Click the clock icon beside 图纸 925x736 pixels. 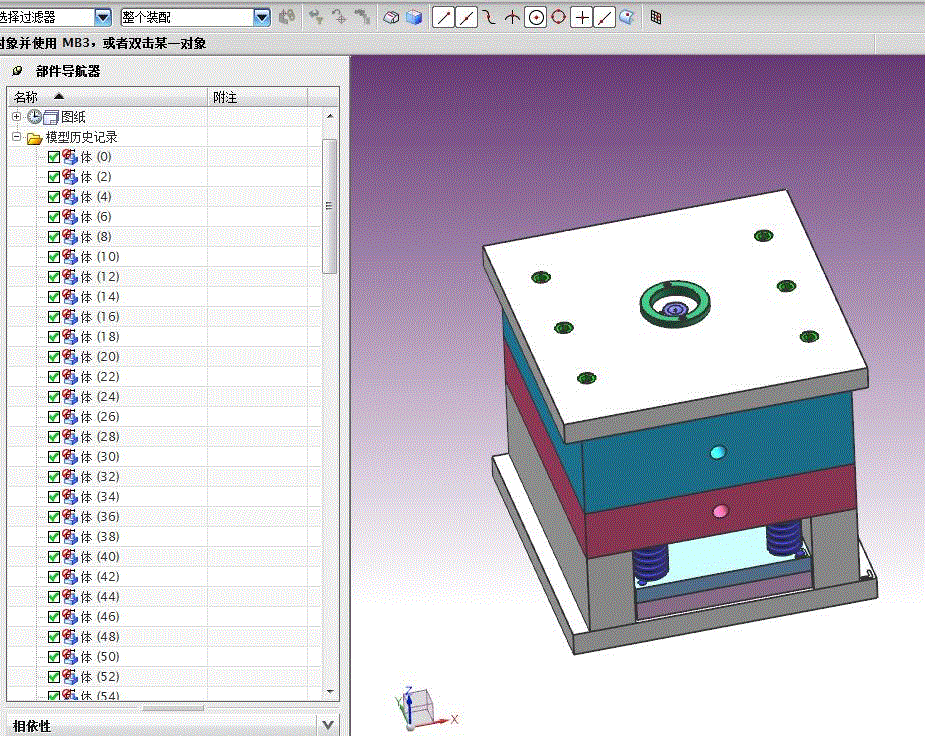[x=35, y=117]
